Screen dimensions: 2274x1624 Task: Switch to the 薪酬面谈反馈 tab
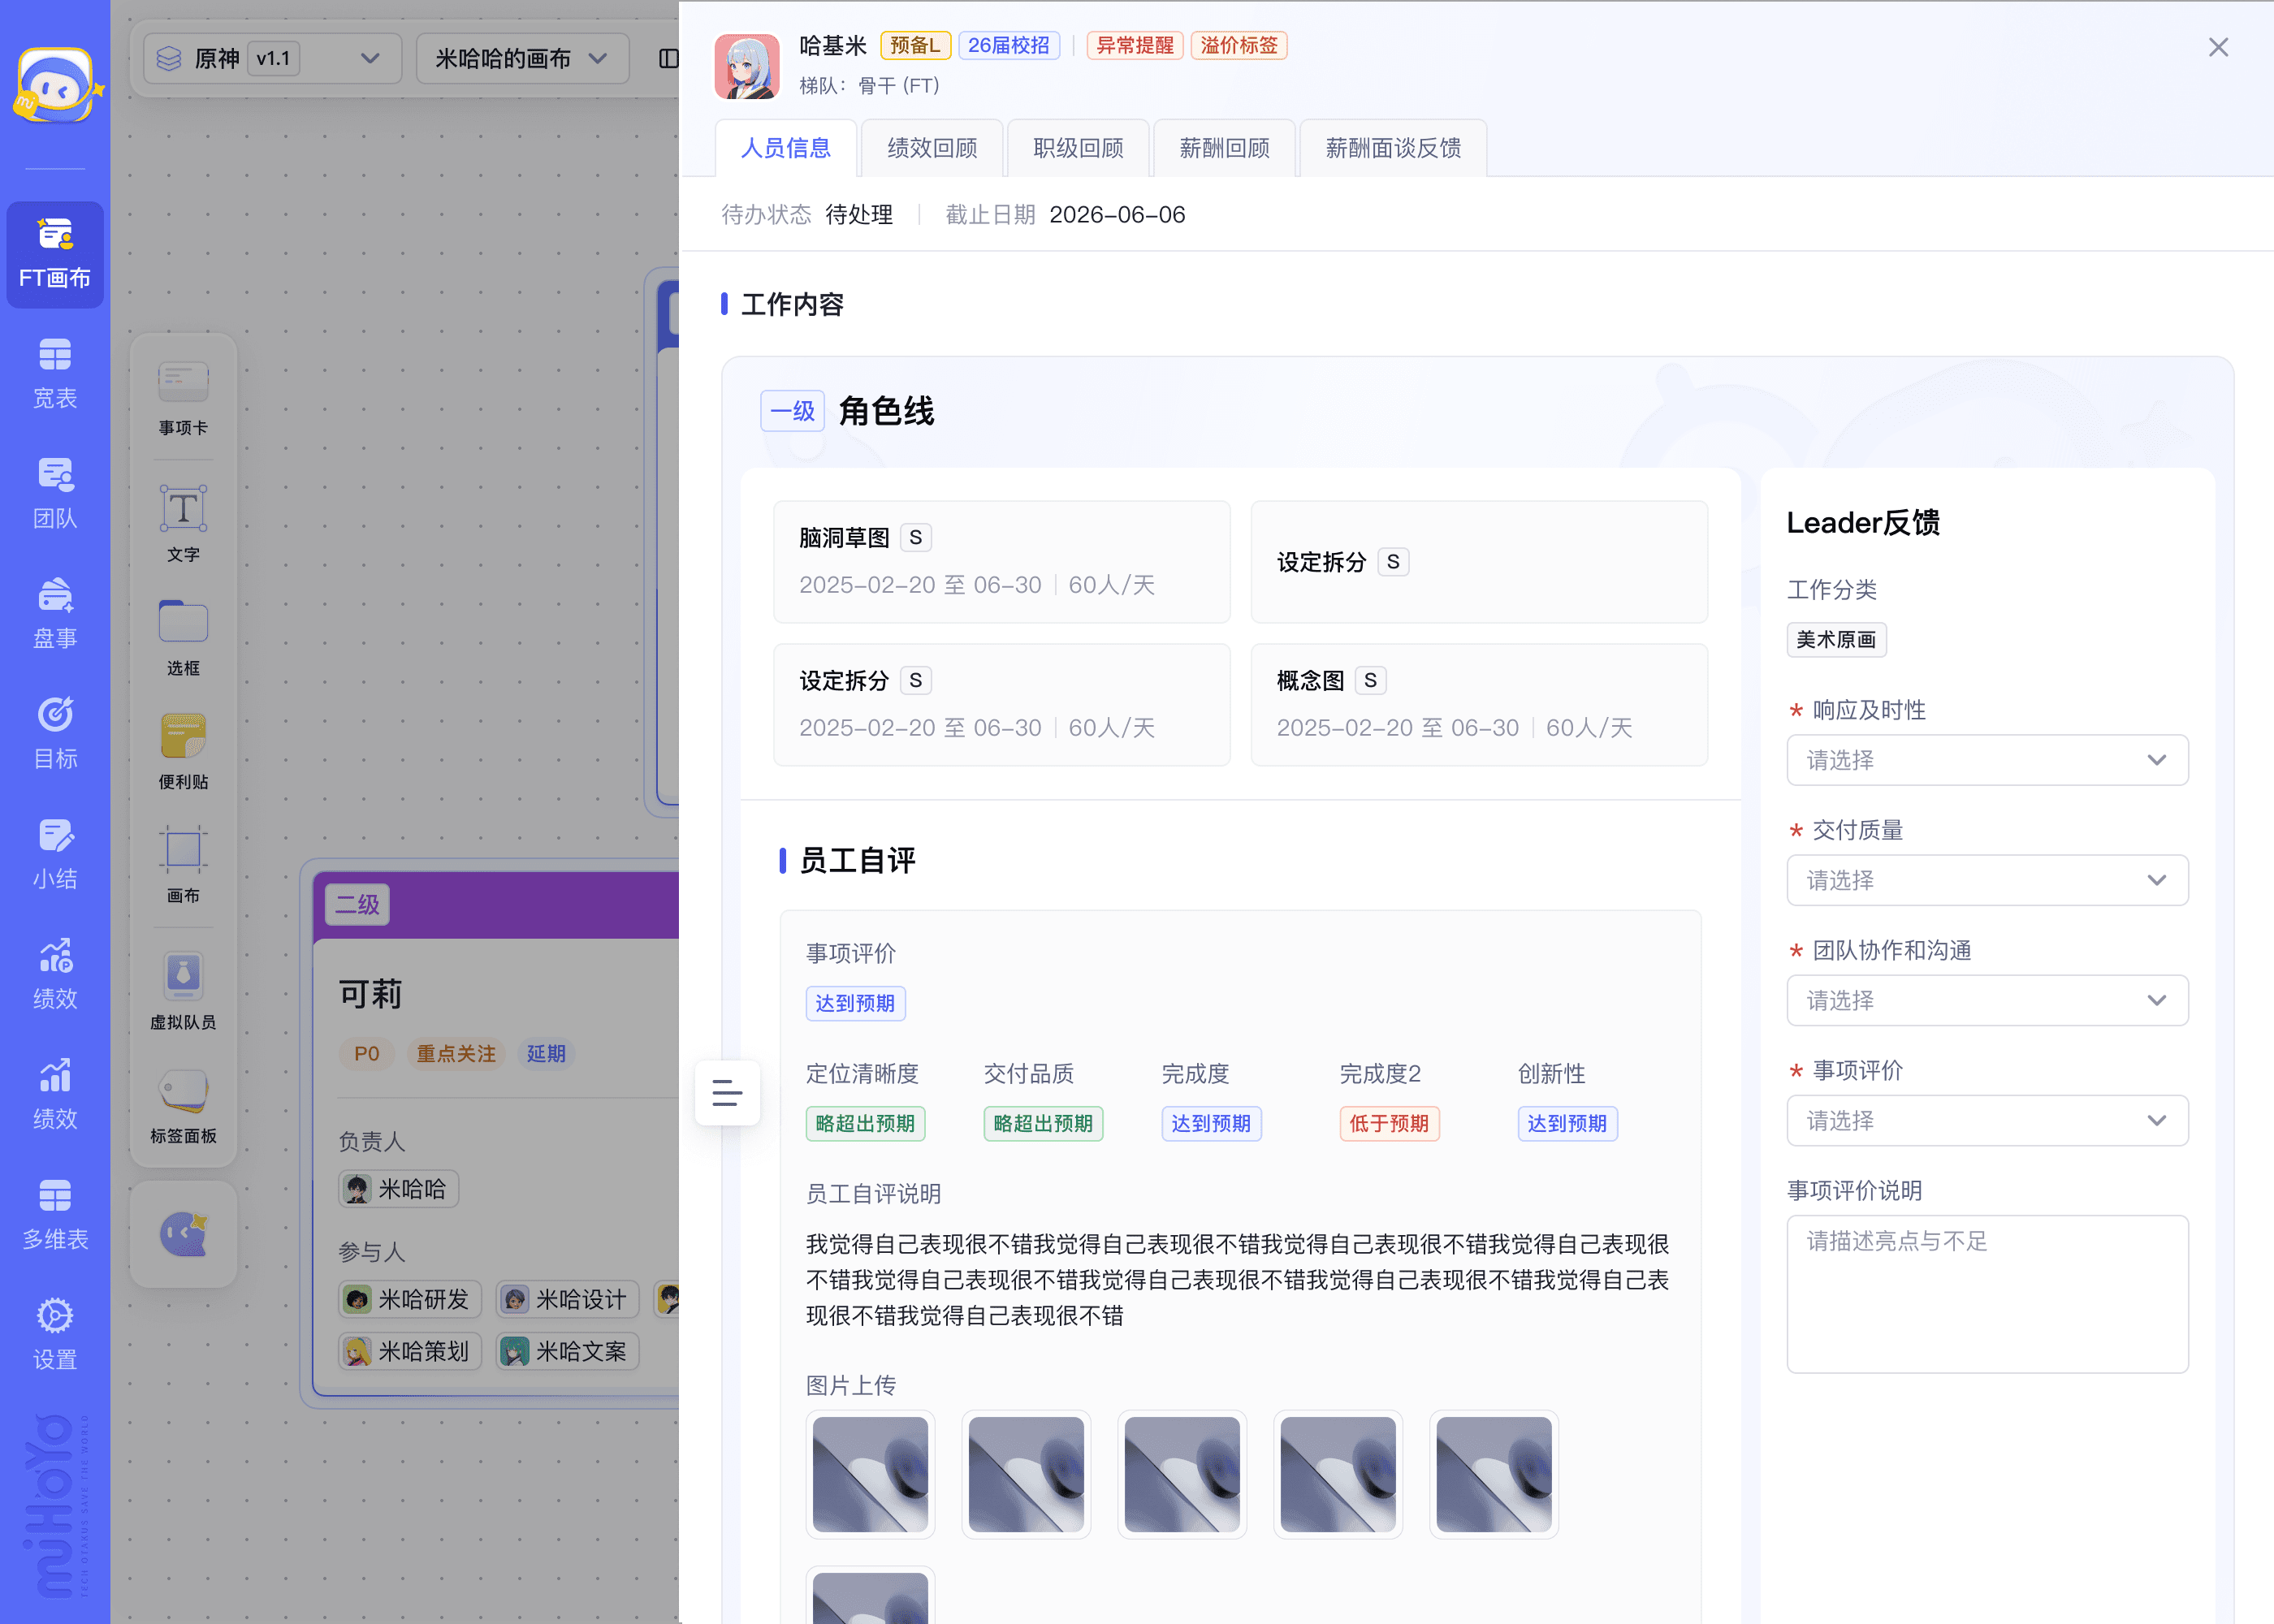pyautogui.click(x=1393, y=148)
